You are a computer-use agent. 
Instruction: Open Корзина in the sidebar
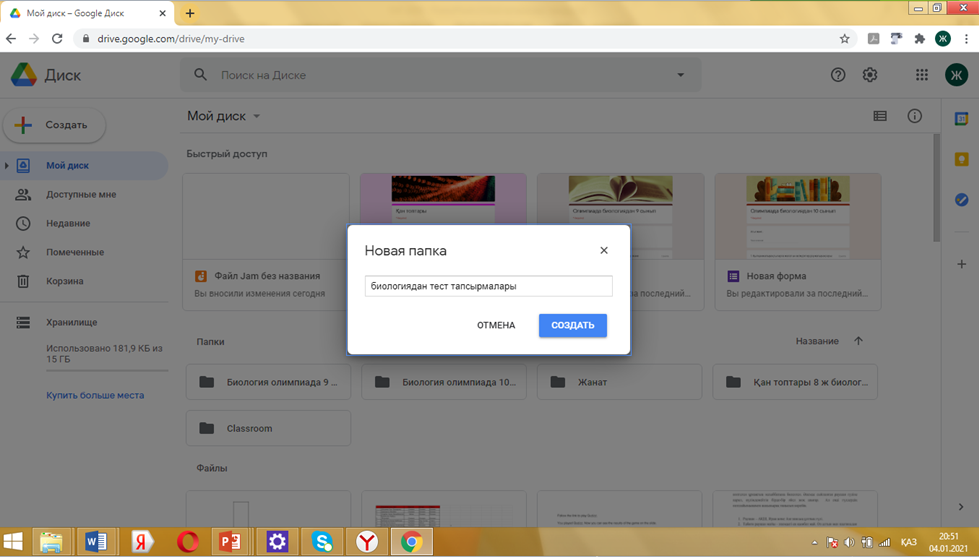[64, 281]
